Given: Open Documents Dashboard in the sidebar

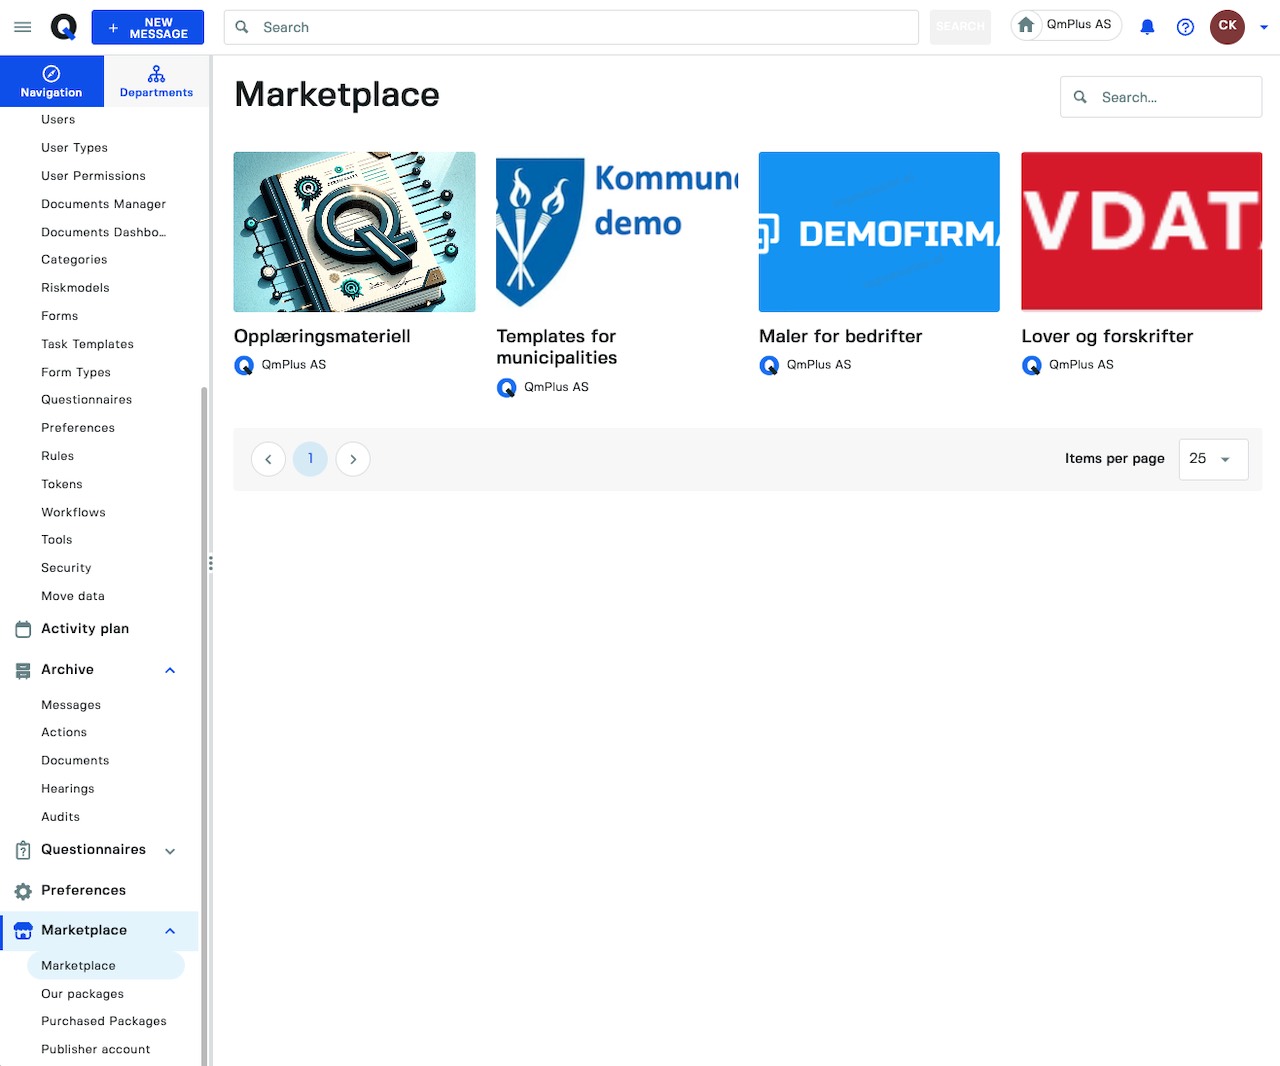Looking at the screenshot, I should tap(103, 231).
